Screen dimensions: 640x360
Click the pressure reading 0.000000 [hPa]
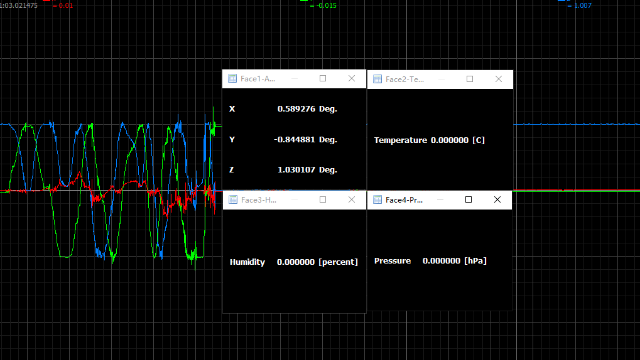click(x=455, y=261)
